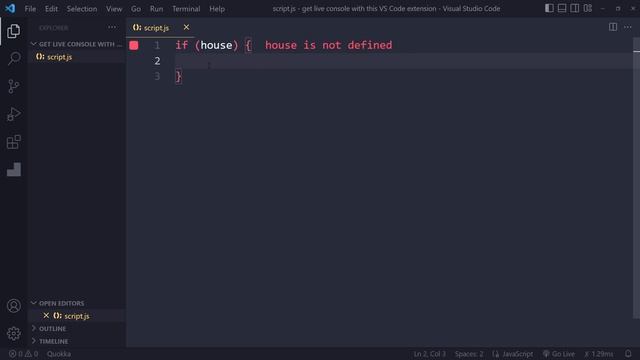Select script.js under Open Editors
This screenshot has width=640, height=360.
coord(77,316)
